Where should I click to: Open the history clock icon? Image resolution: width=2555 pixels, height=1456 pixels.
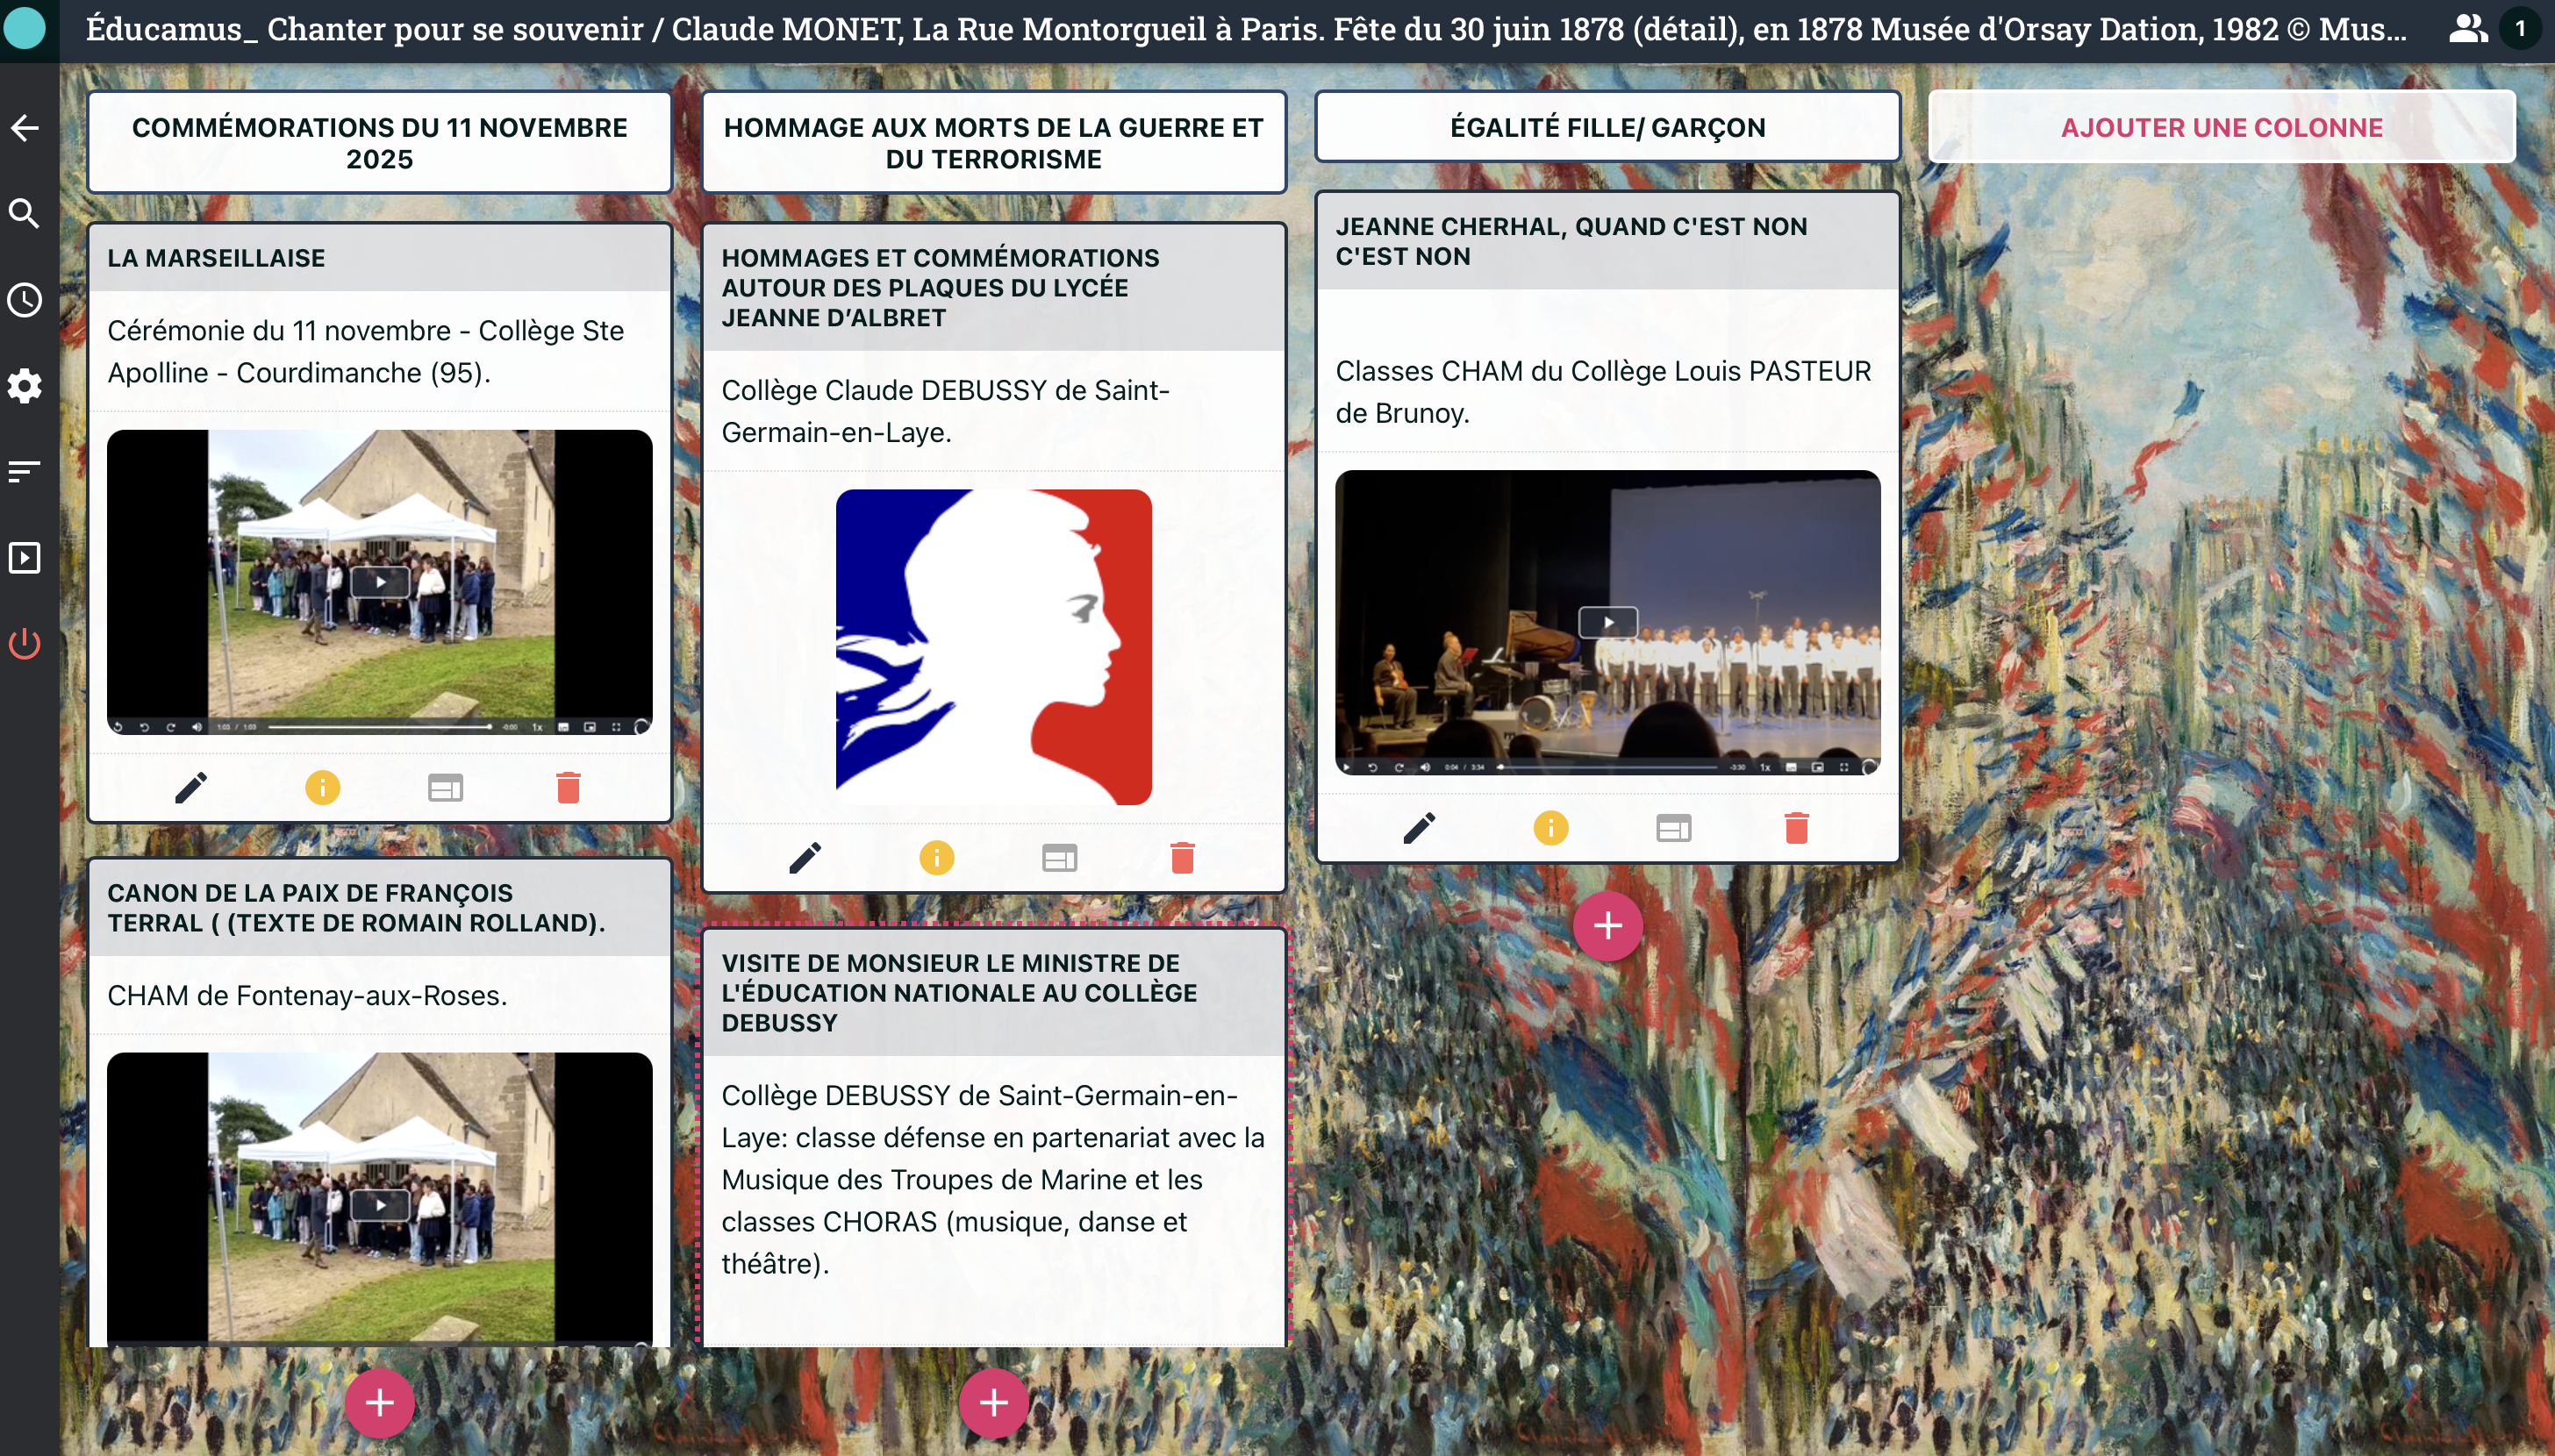25,300
